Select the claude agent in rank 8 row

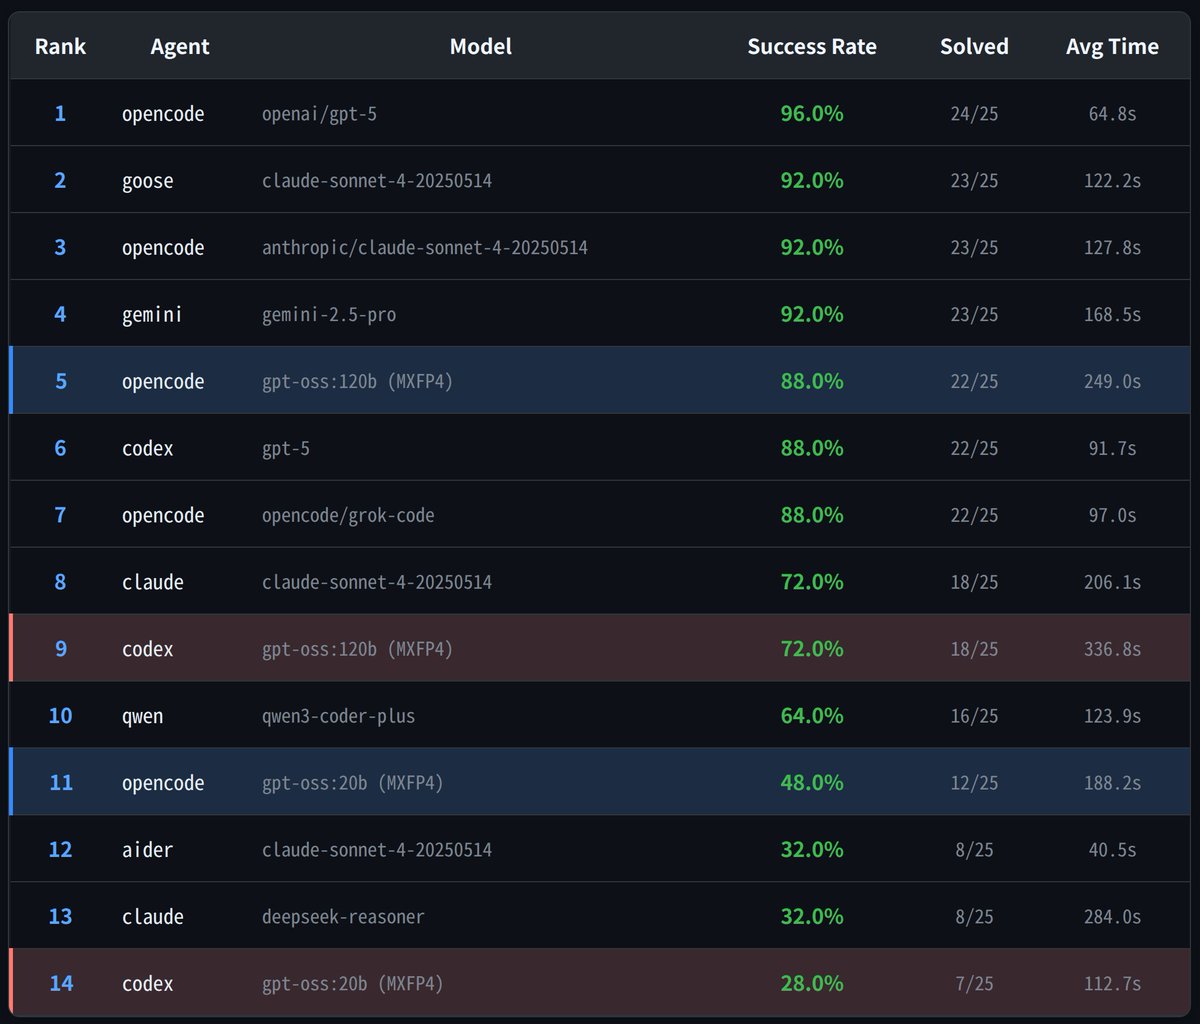[x=153, y=582]
